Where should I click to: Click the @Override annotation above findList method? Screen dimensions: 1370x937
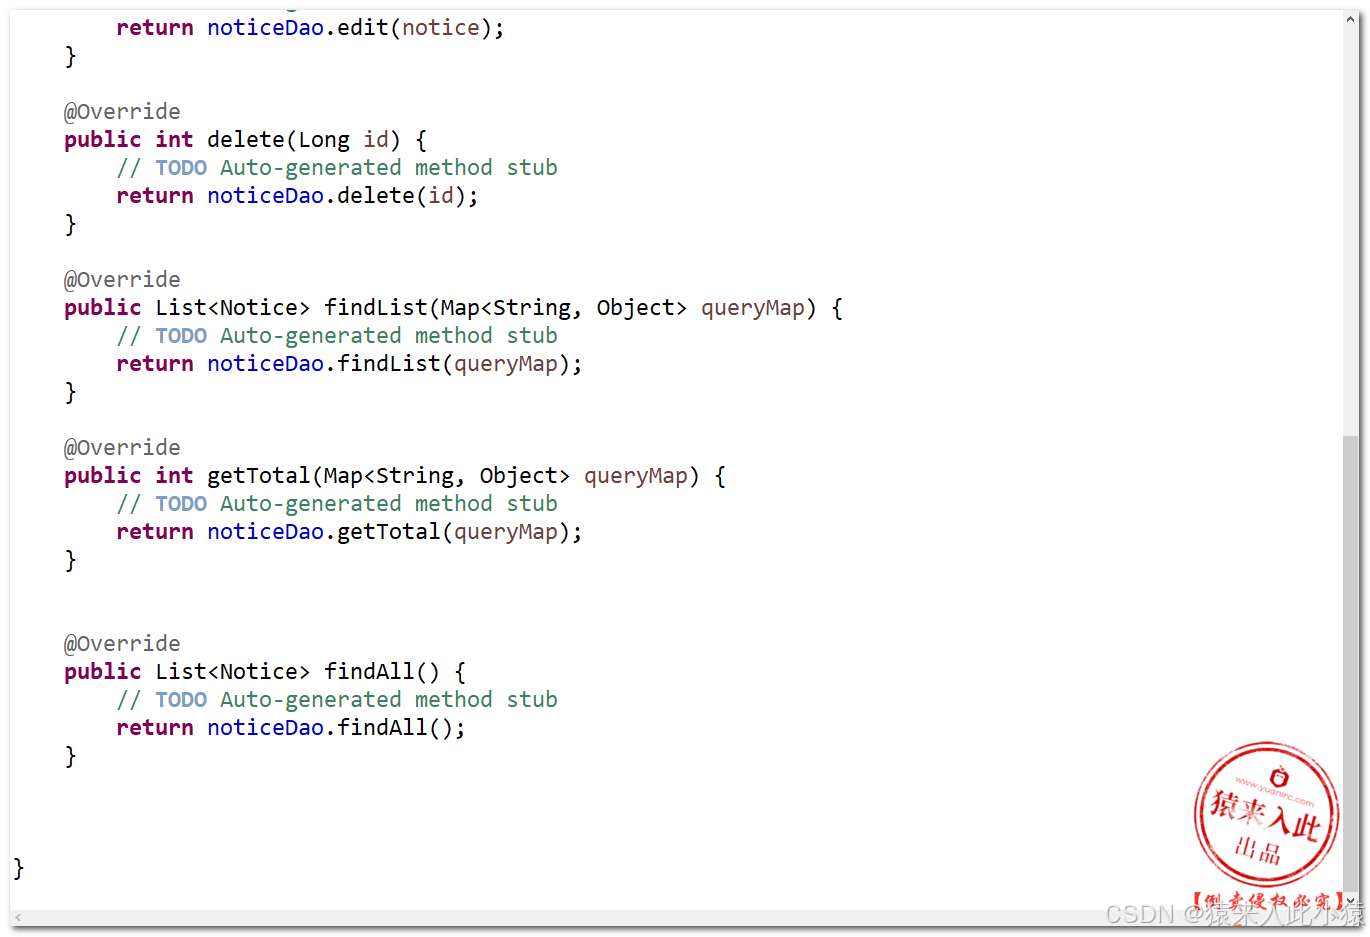point(122,280)
